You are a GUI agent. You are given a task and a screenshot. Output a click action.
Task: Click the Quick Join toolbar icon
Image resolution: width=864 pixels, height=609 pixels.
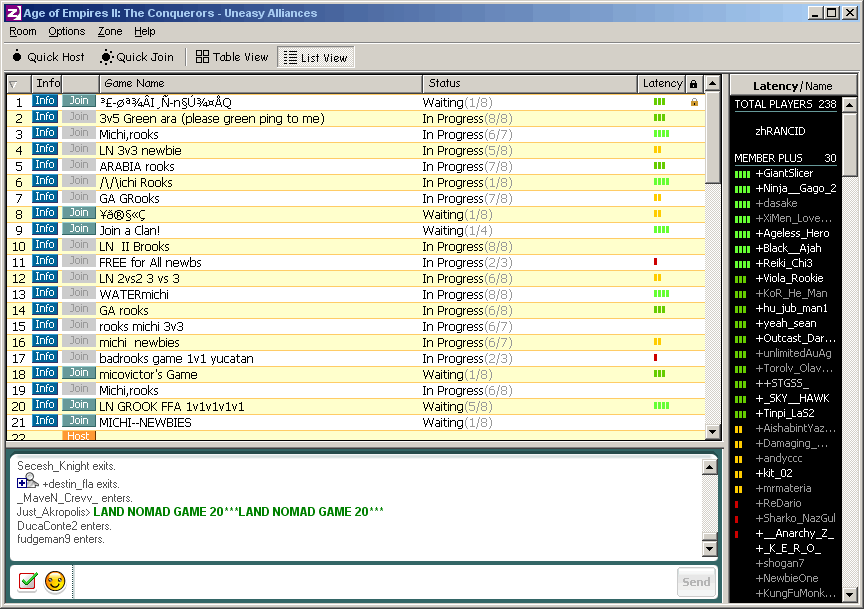coord(107,58)
